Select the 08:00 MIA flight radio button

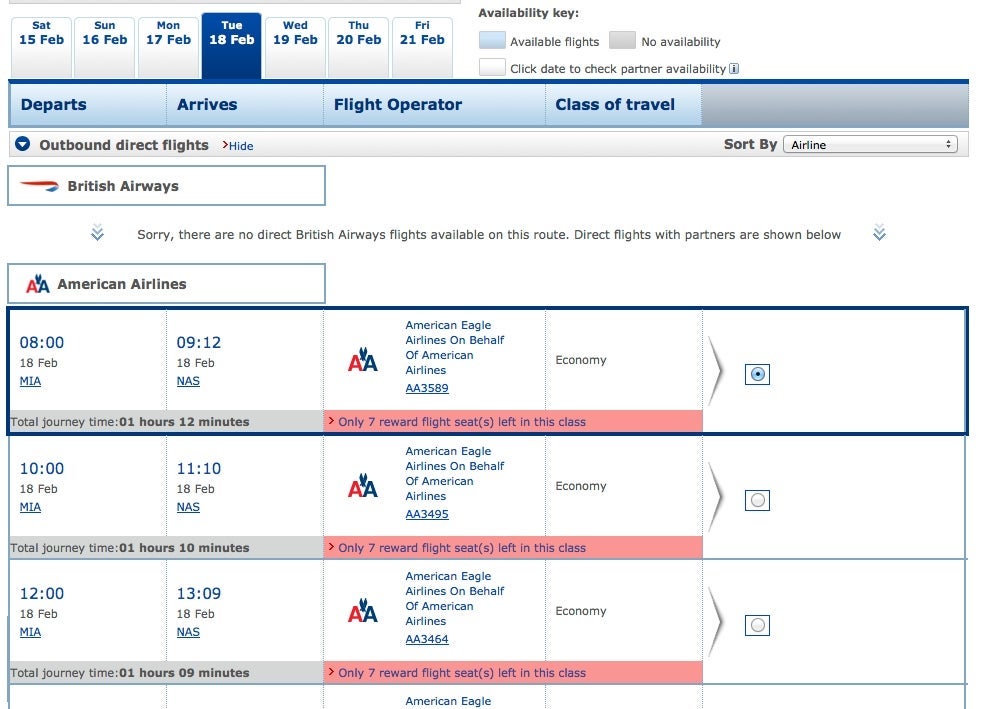[x=757, y=374]
